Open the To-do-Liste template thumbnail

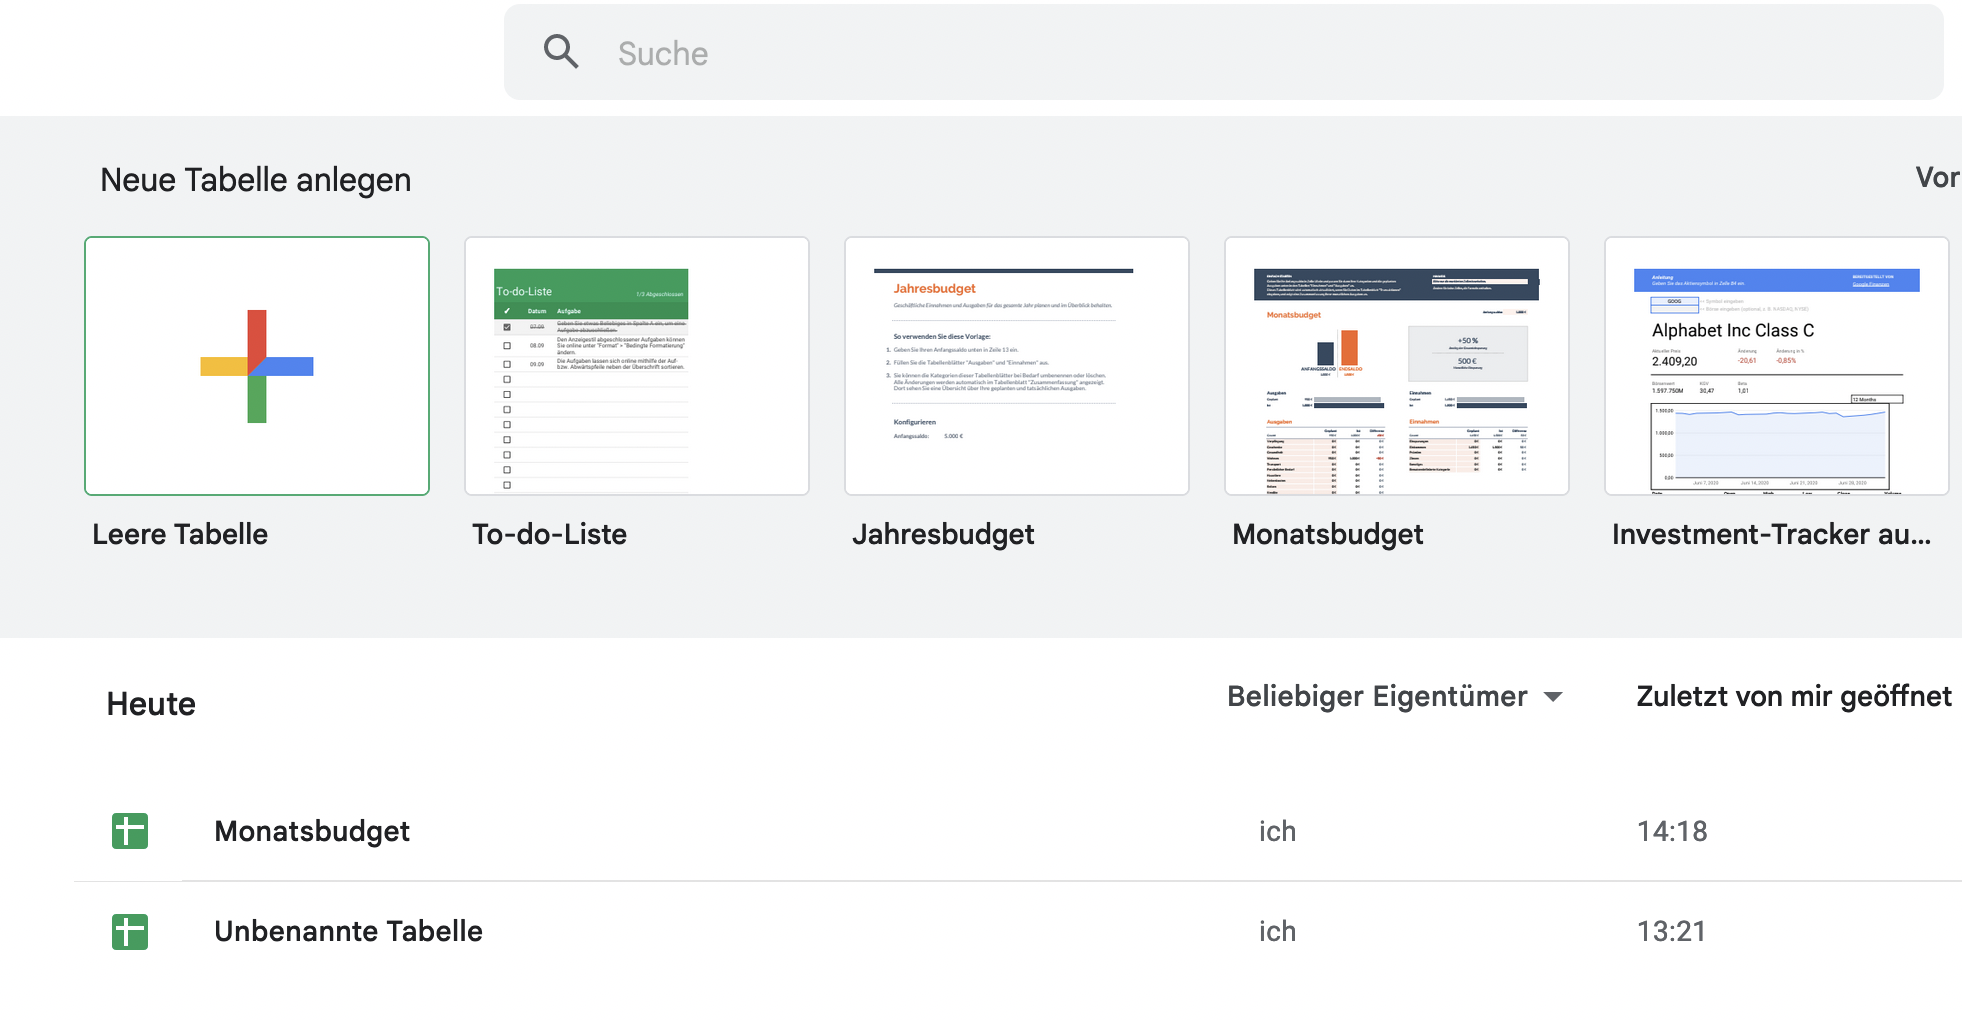637,366
